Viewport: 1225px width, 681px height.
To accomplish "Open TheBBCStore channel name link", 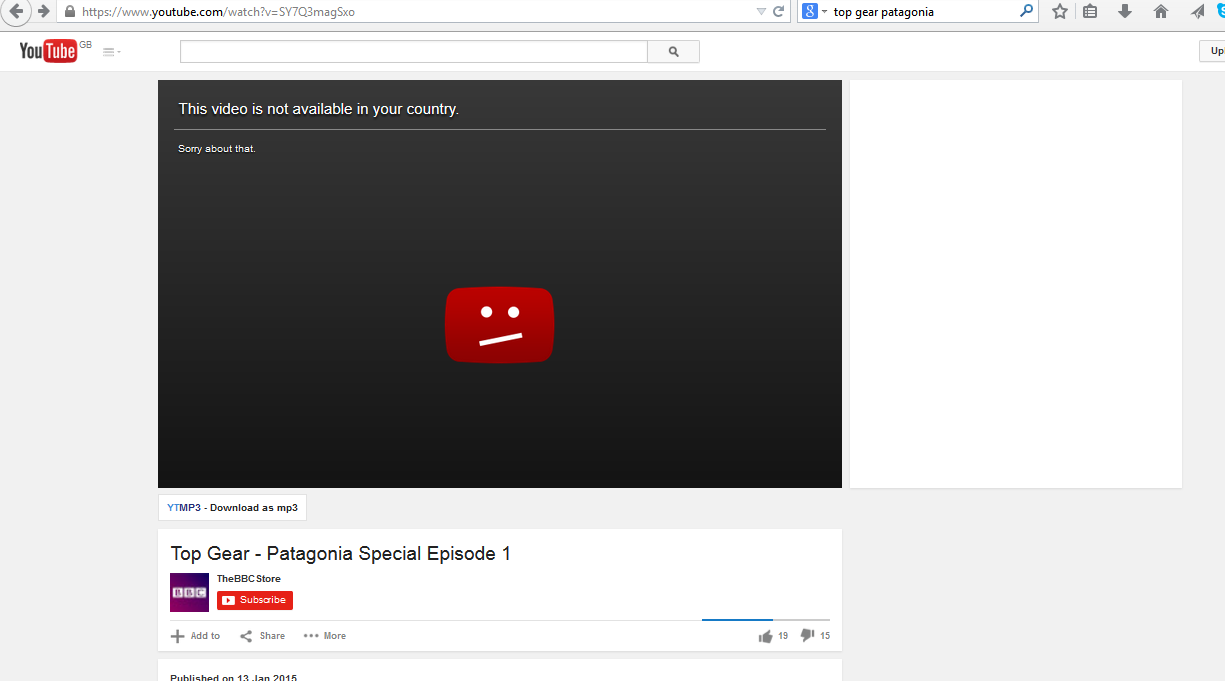I will [x=249, y=579].
